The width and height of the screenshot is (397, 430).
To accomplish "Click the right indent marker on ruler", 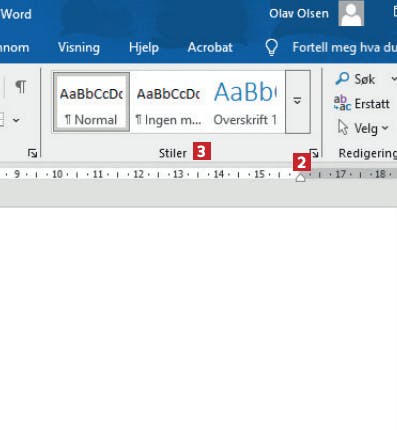I will [300, 177].
